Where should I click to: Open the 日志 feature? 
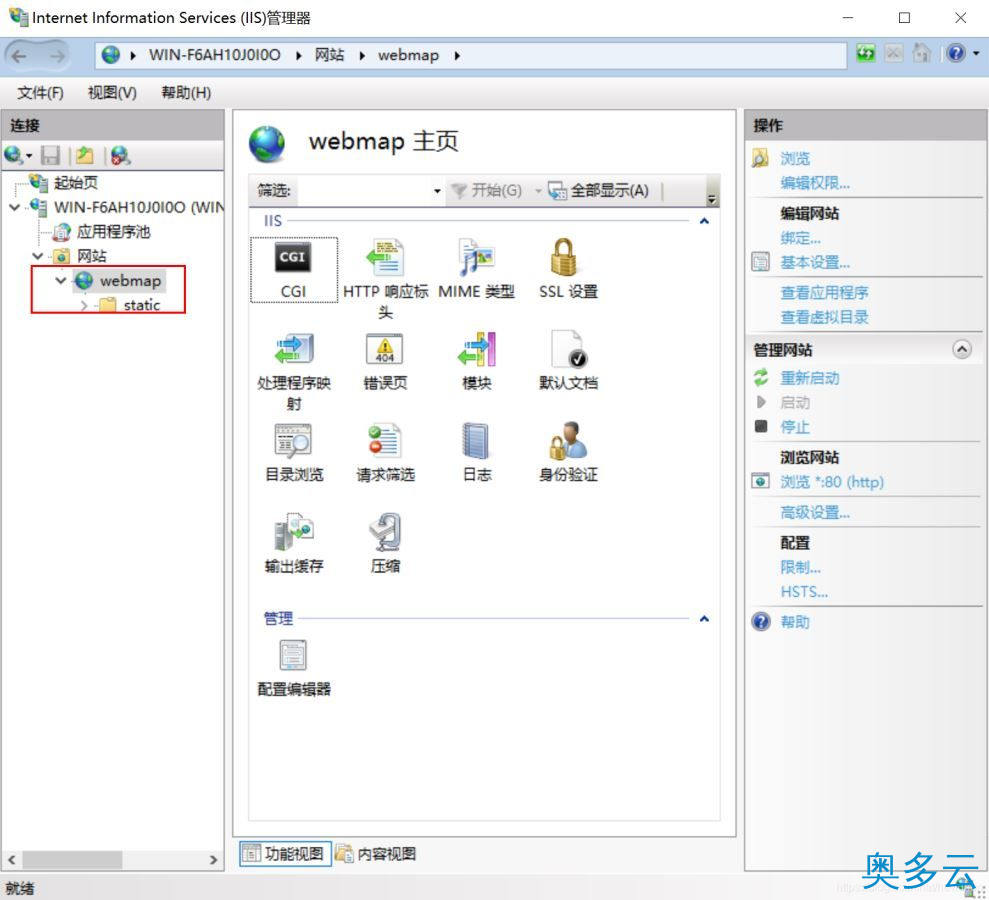tap(477, 453)
